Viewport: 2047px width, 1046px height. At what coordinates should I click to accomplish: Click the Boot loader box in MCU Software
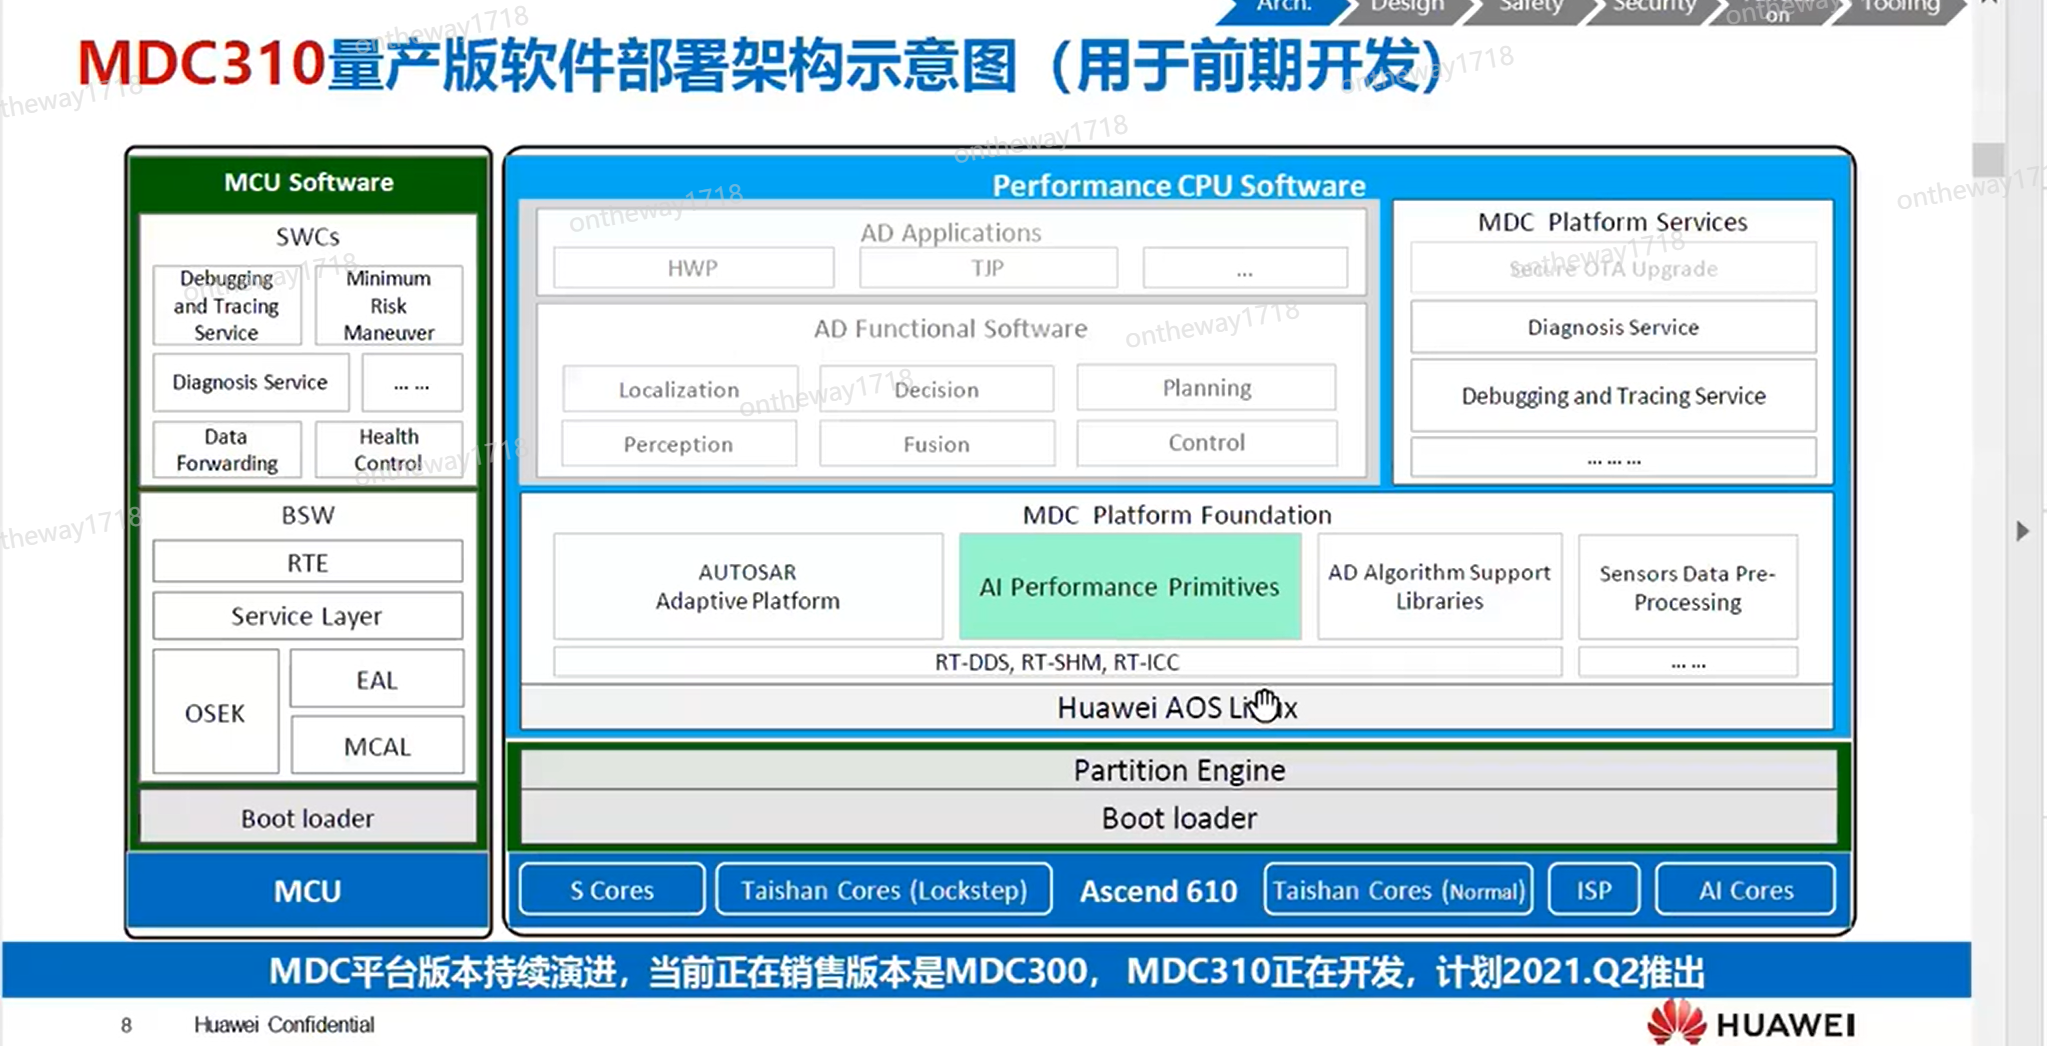click(308, 818)
